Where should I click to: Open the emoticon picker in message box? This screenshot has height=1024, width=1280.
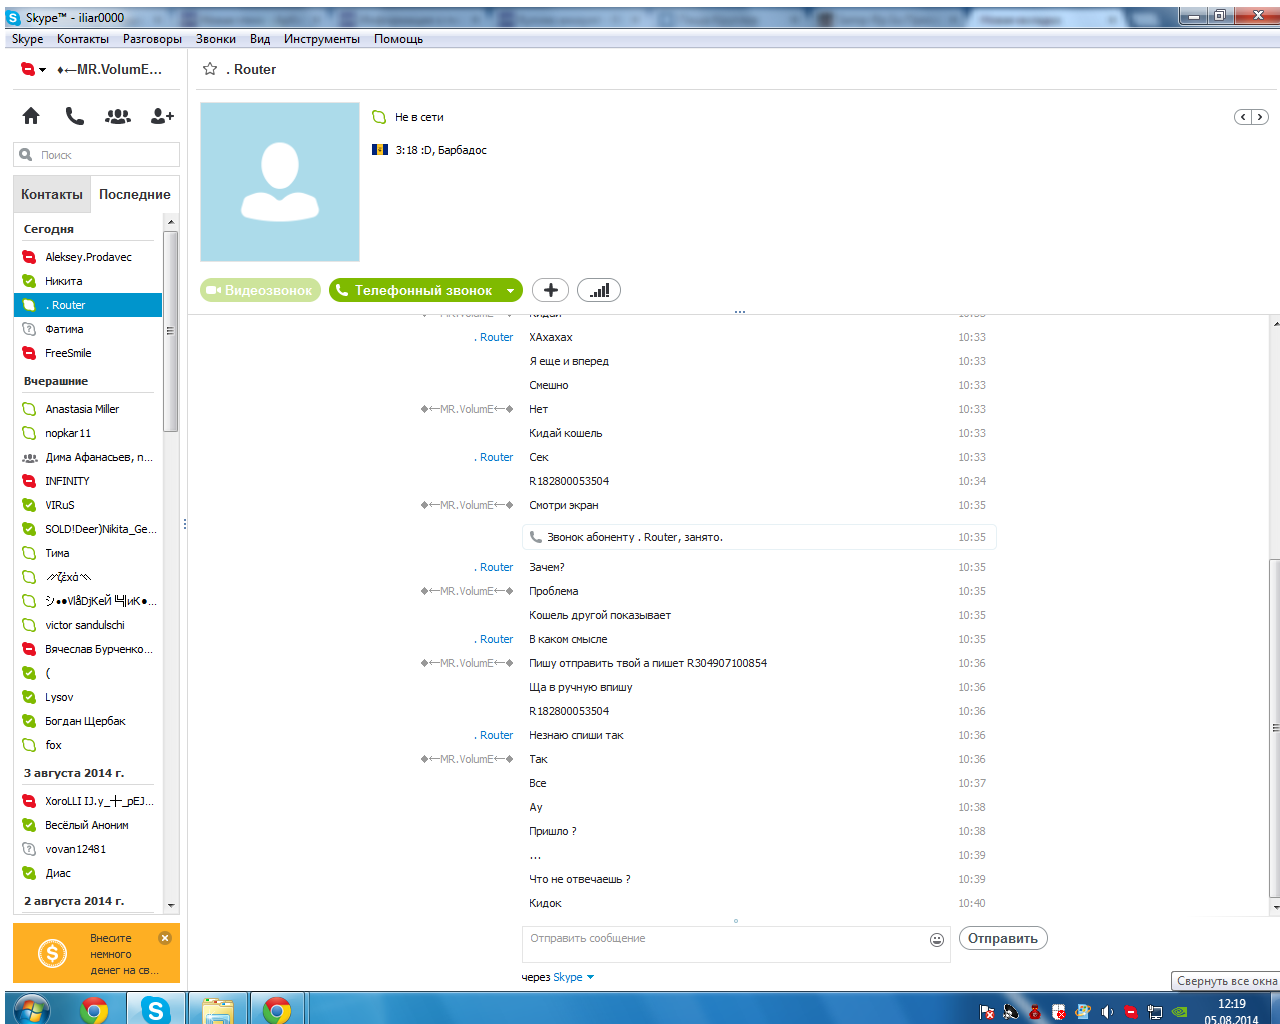(x=937, y=940)
